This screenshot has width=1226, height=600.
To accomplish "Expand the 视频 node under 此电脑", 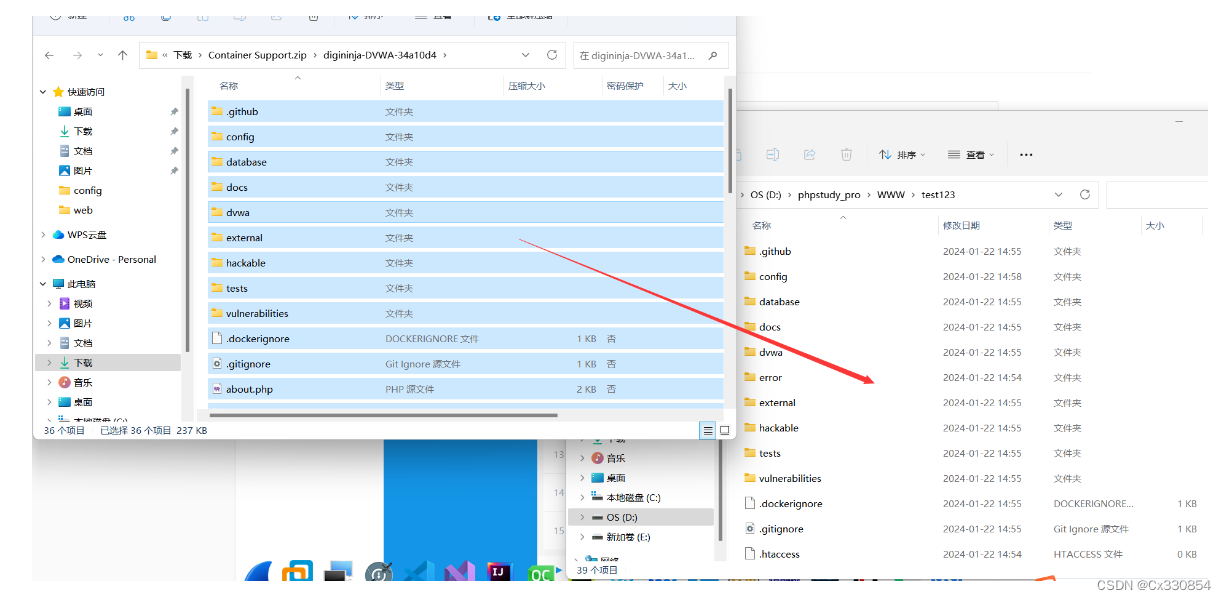I will coord(50,304).
